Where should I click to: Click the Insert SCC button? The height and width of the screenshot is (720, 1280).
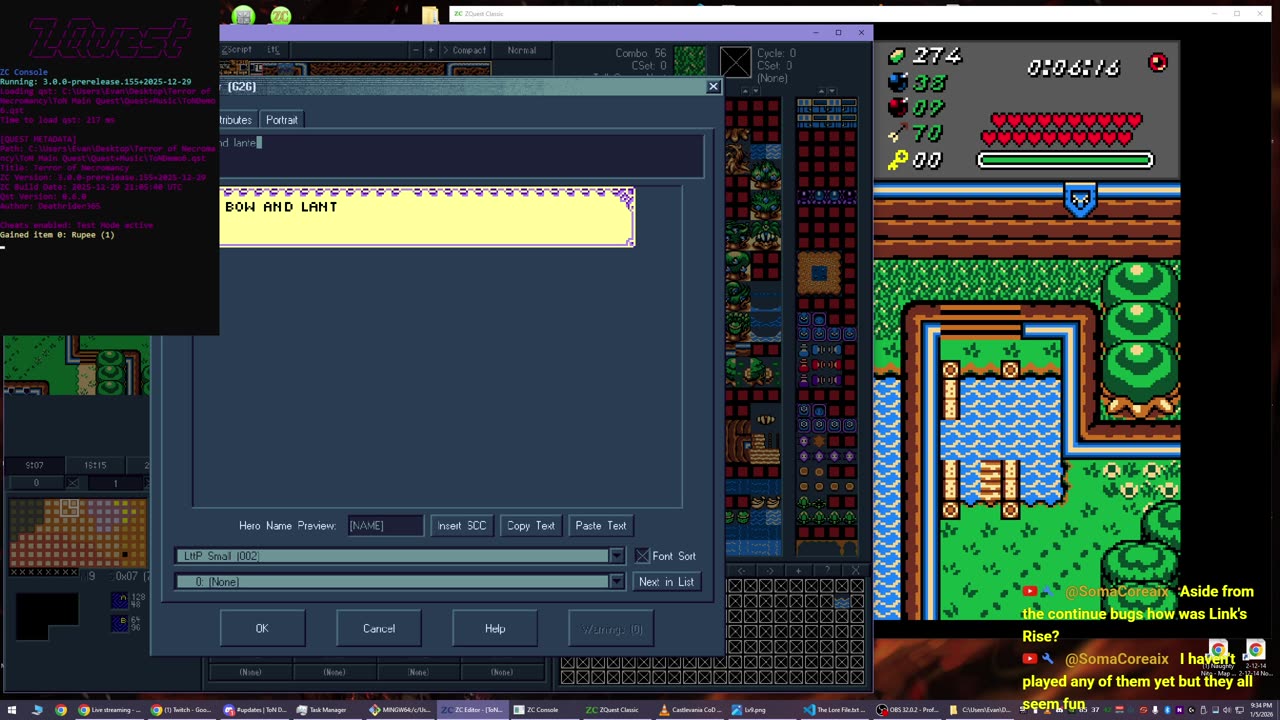(x=462, y=526)
